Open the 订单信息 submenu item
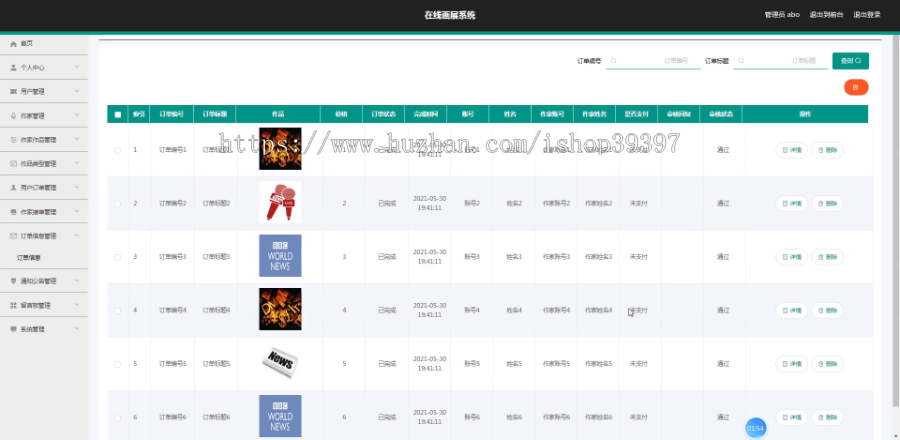The image size is (900, 440). coord(29,258)
